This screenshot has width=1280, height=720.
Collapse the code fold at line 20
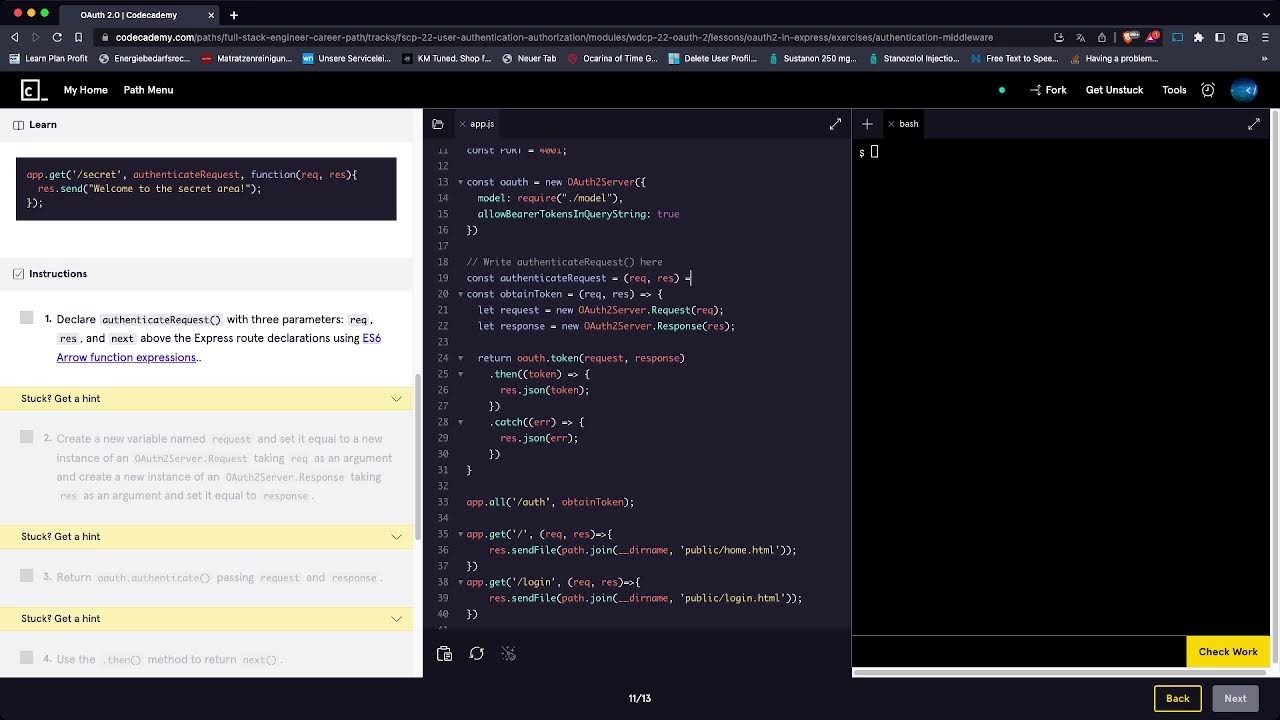point(460,294)
